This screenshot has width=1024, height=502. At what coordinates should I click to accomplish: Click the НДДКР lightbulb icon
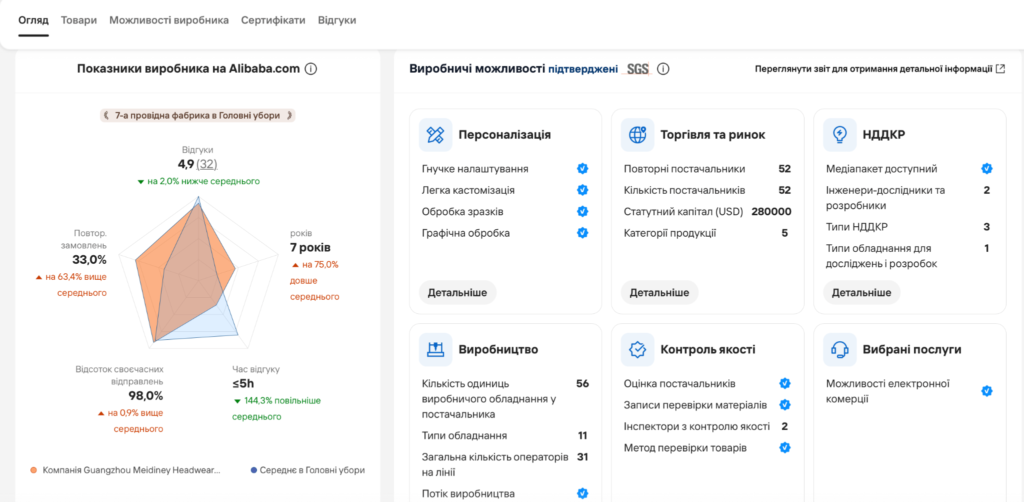tap(839, 135)
